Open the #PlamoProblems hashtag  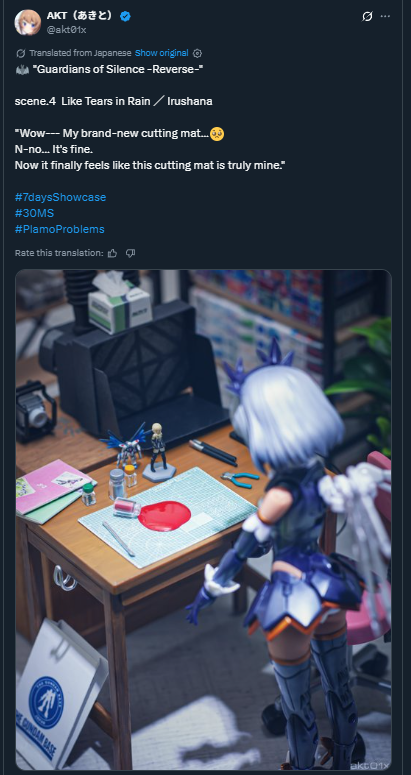pyautogui.click(x=60, y=229)
